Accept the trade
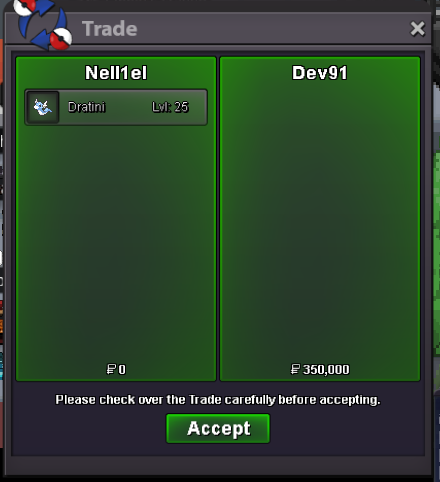Screen dimensions: 440x482 [218, 428]
